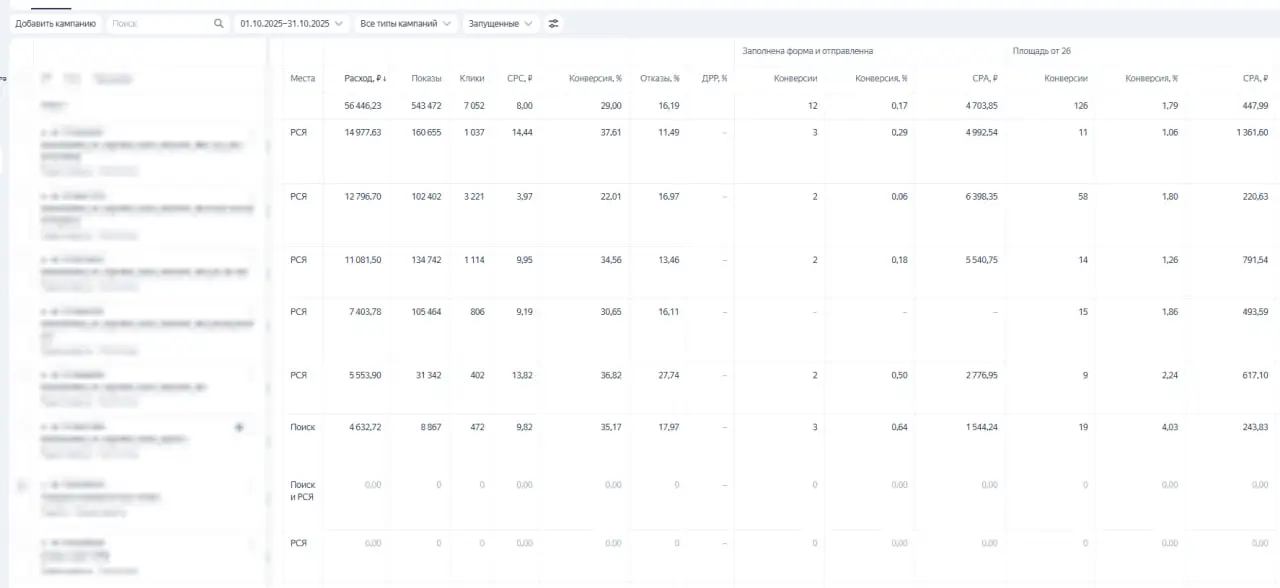
Task: Click the magnifier search icon
Action: [219, 23]
